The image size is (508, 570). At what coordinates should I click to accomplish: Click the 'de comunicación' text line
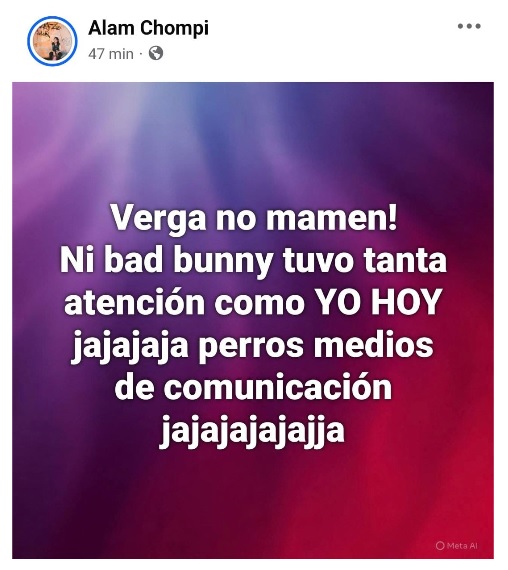click(253, 386)
